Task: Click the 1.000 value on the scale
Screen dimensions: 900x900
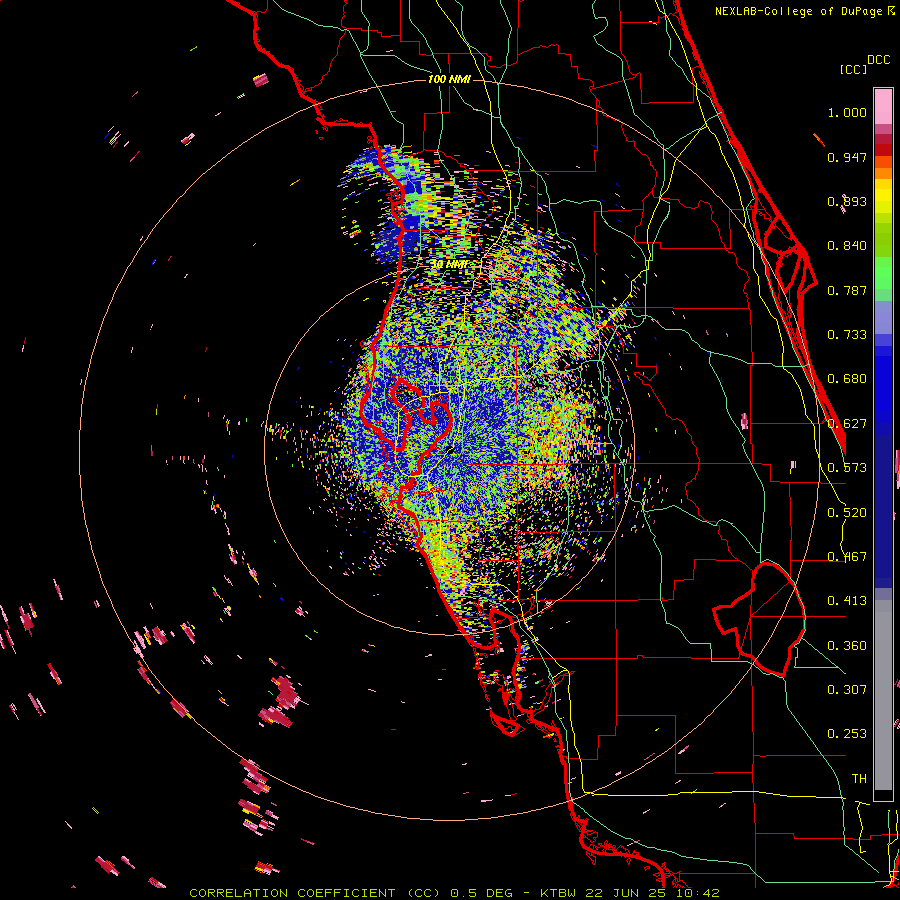Action: tap(847, 112)
